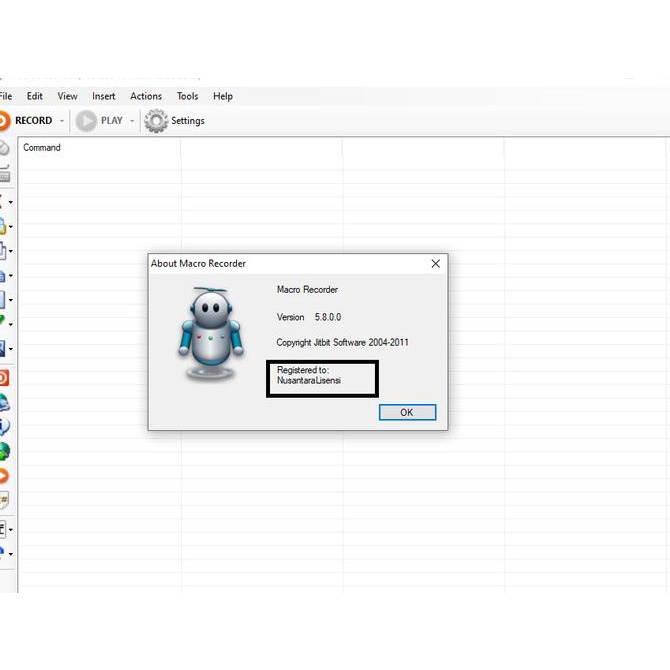The width and height of the screenshot is (670, 670).
Task: Open the dropdown arrow beside PLAY
Action: 132,121
